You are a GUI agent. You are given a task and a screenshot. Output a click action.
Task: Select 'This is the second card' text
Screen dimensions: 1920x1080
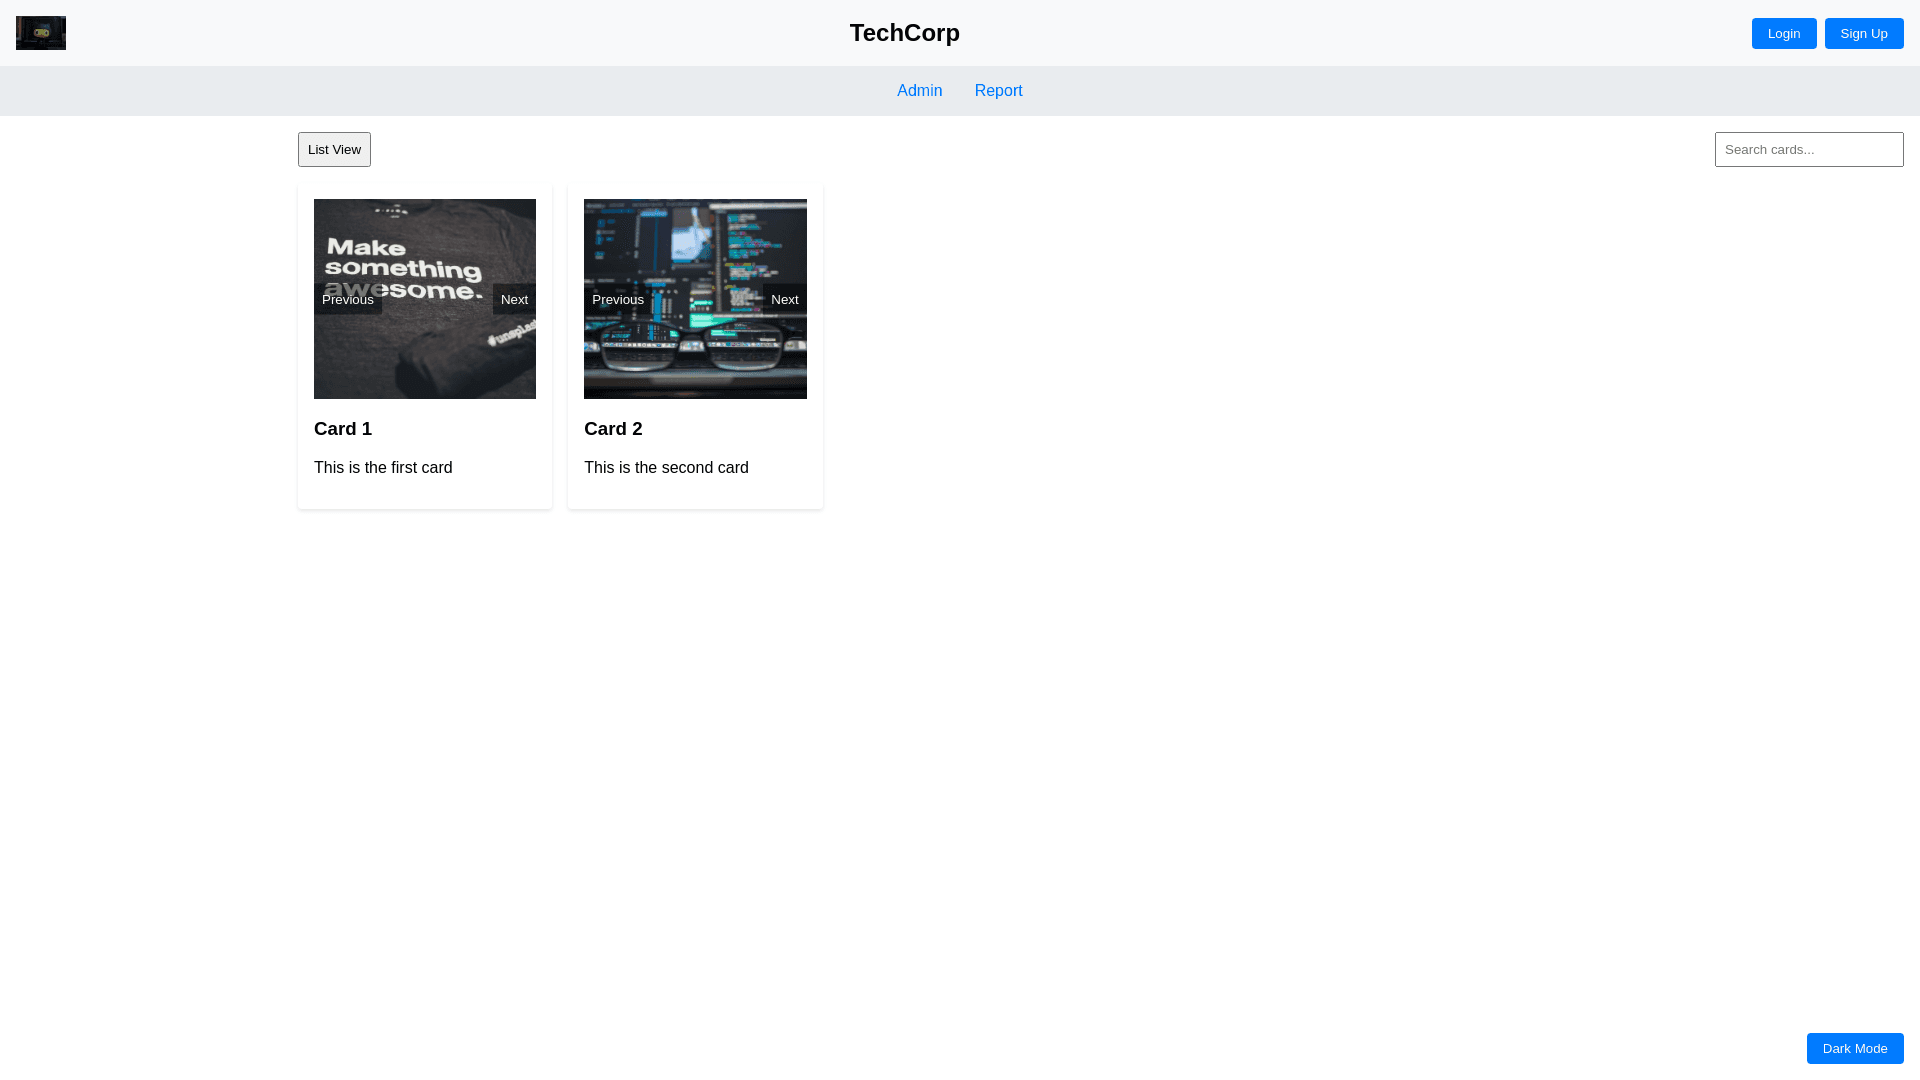[666, 468]
